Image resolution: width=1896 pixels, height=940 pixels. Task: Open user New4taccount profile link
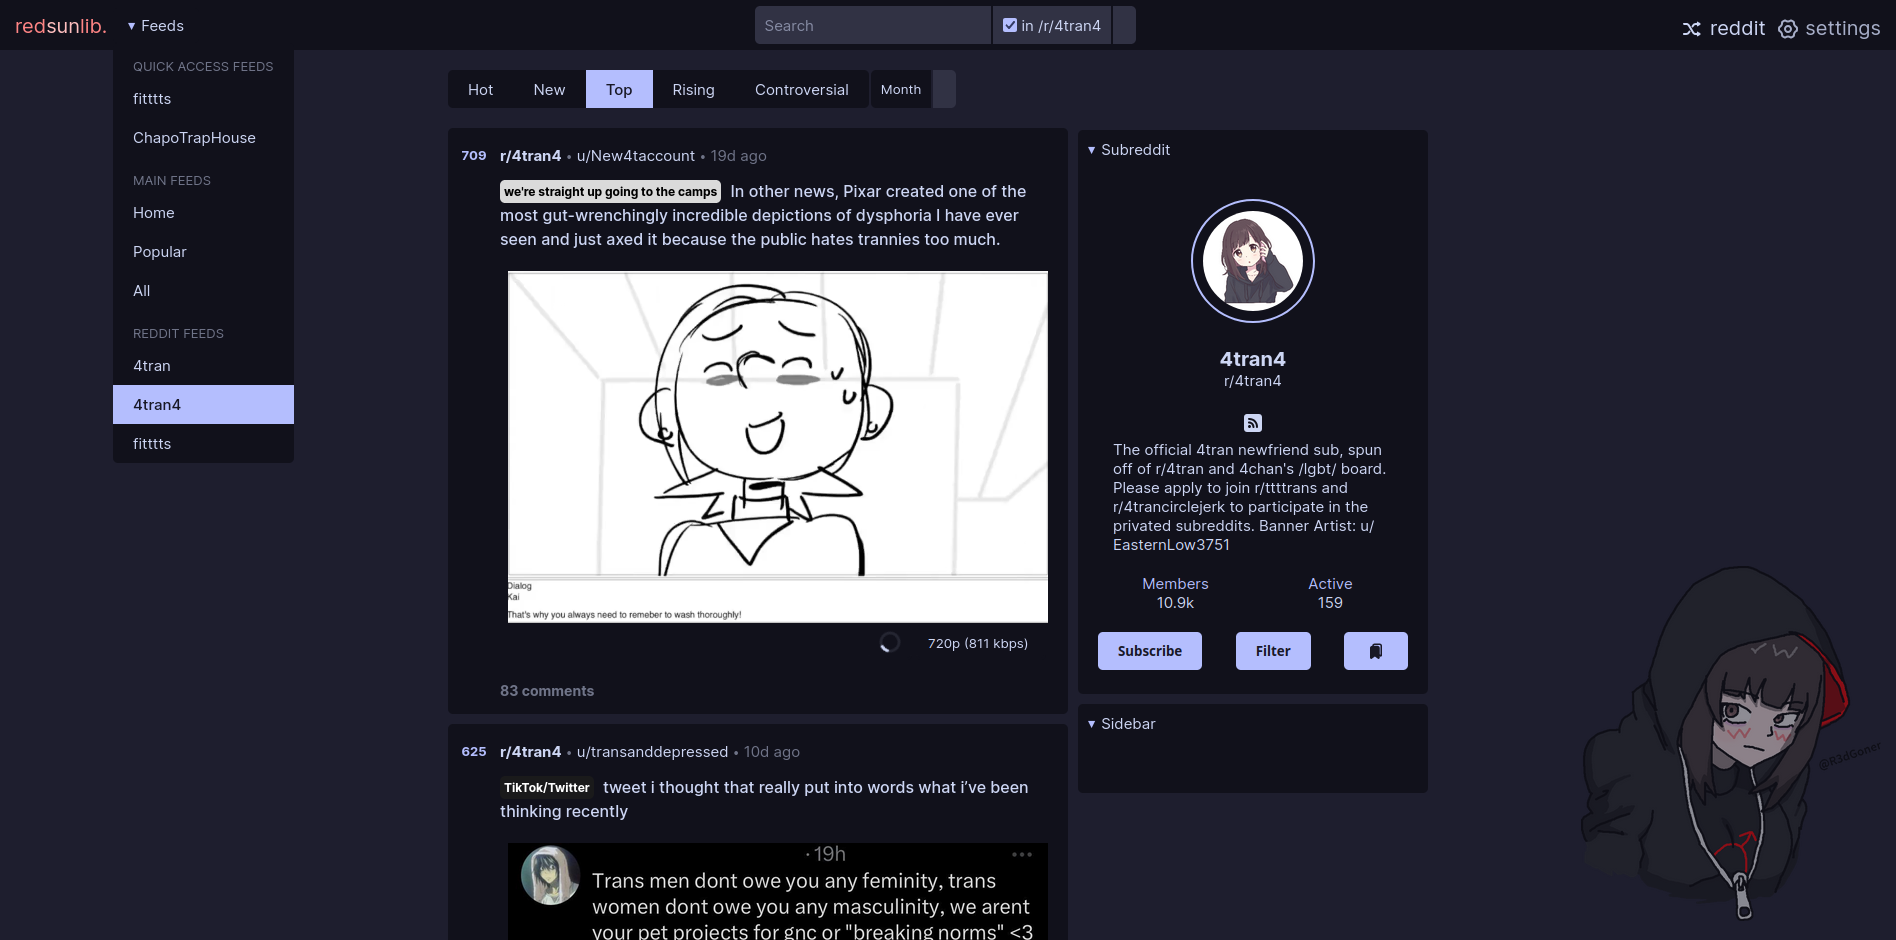[x=635, y=156]
